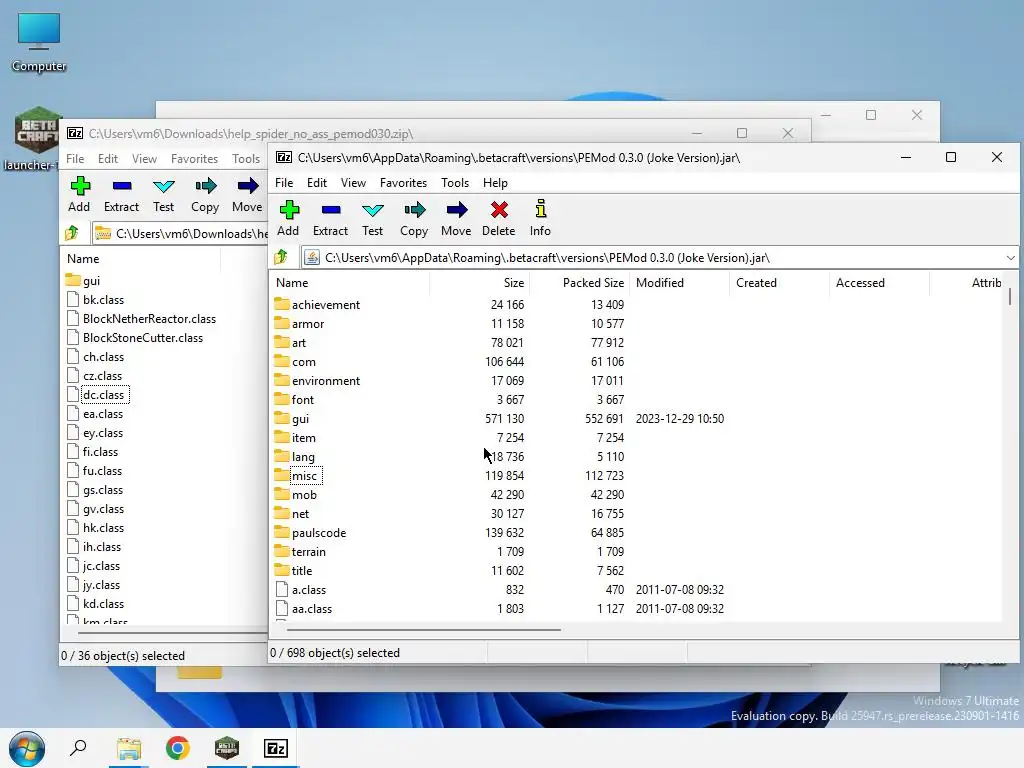1024x768 pixels.
Task: Sort by the Created column header
Action: (779, 283)
